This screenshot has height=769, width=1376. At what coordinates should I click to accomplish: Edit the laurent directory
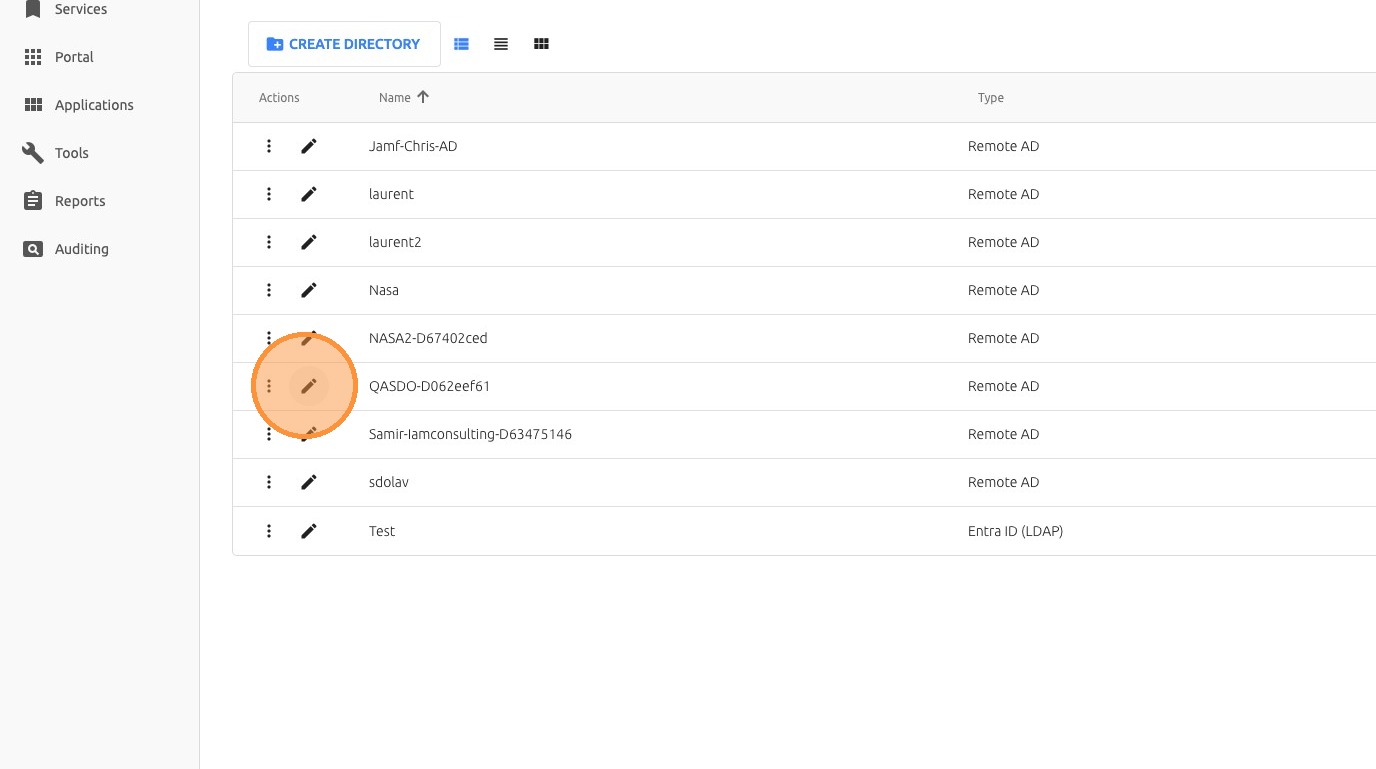click(309, 194)
